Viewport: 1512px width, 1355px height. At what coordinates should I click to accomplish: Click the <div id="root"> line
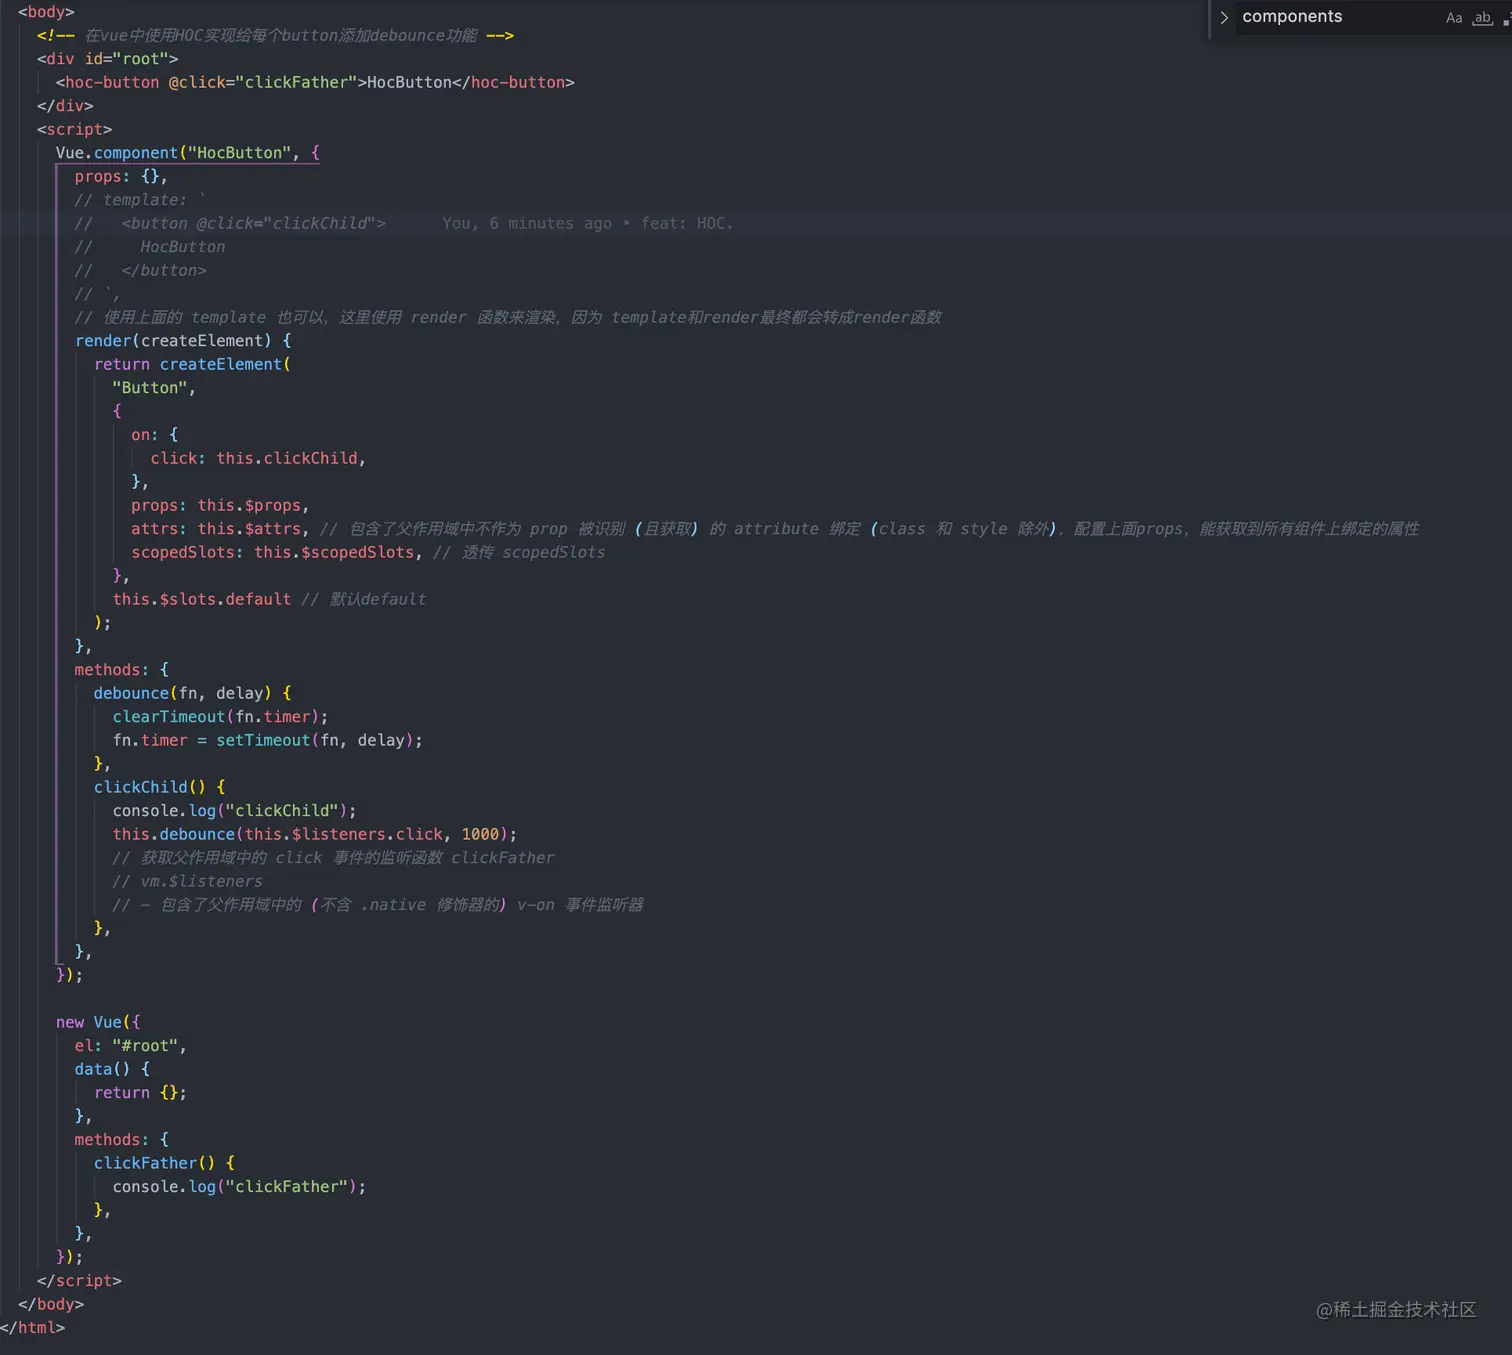[107, 59]
